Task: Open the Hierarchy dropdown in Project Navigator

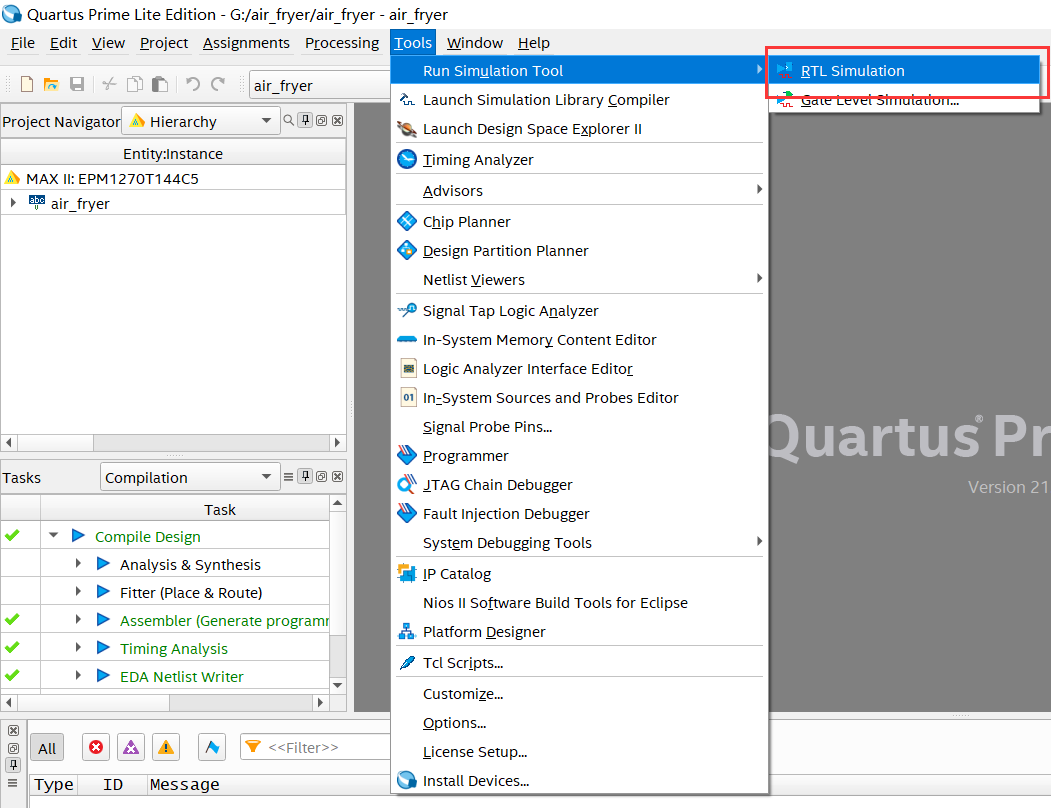Action: (x=201, y=121)
